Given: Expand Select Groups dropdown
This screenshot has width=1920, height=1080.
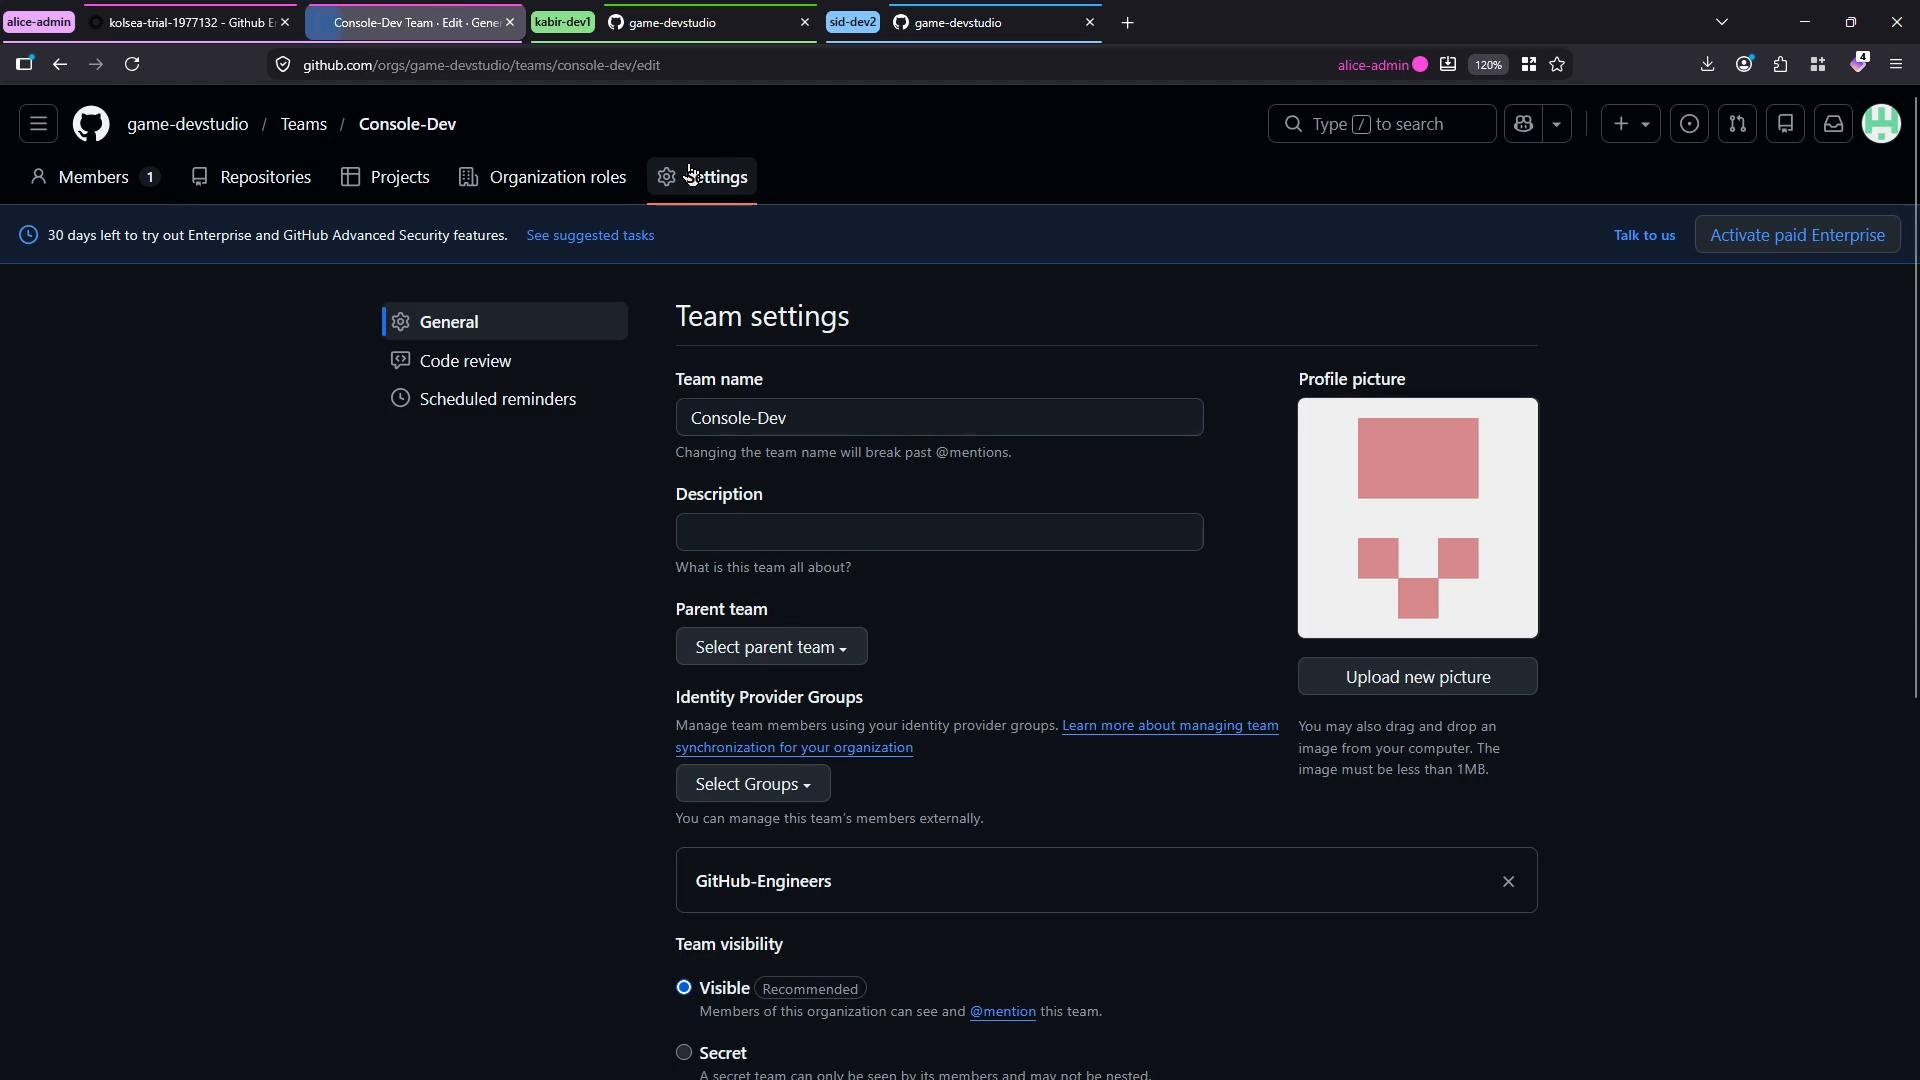Looking at the screenshot, I should coord(753,784).
